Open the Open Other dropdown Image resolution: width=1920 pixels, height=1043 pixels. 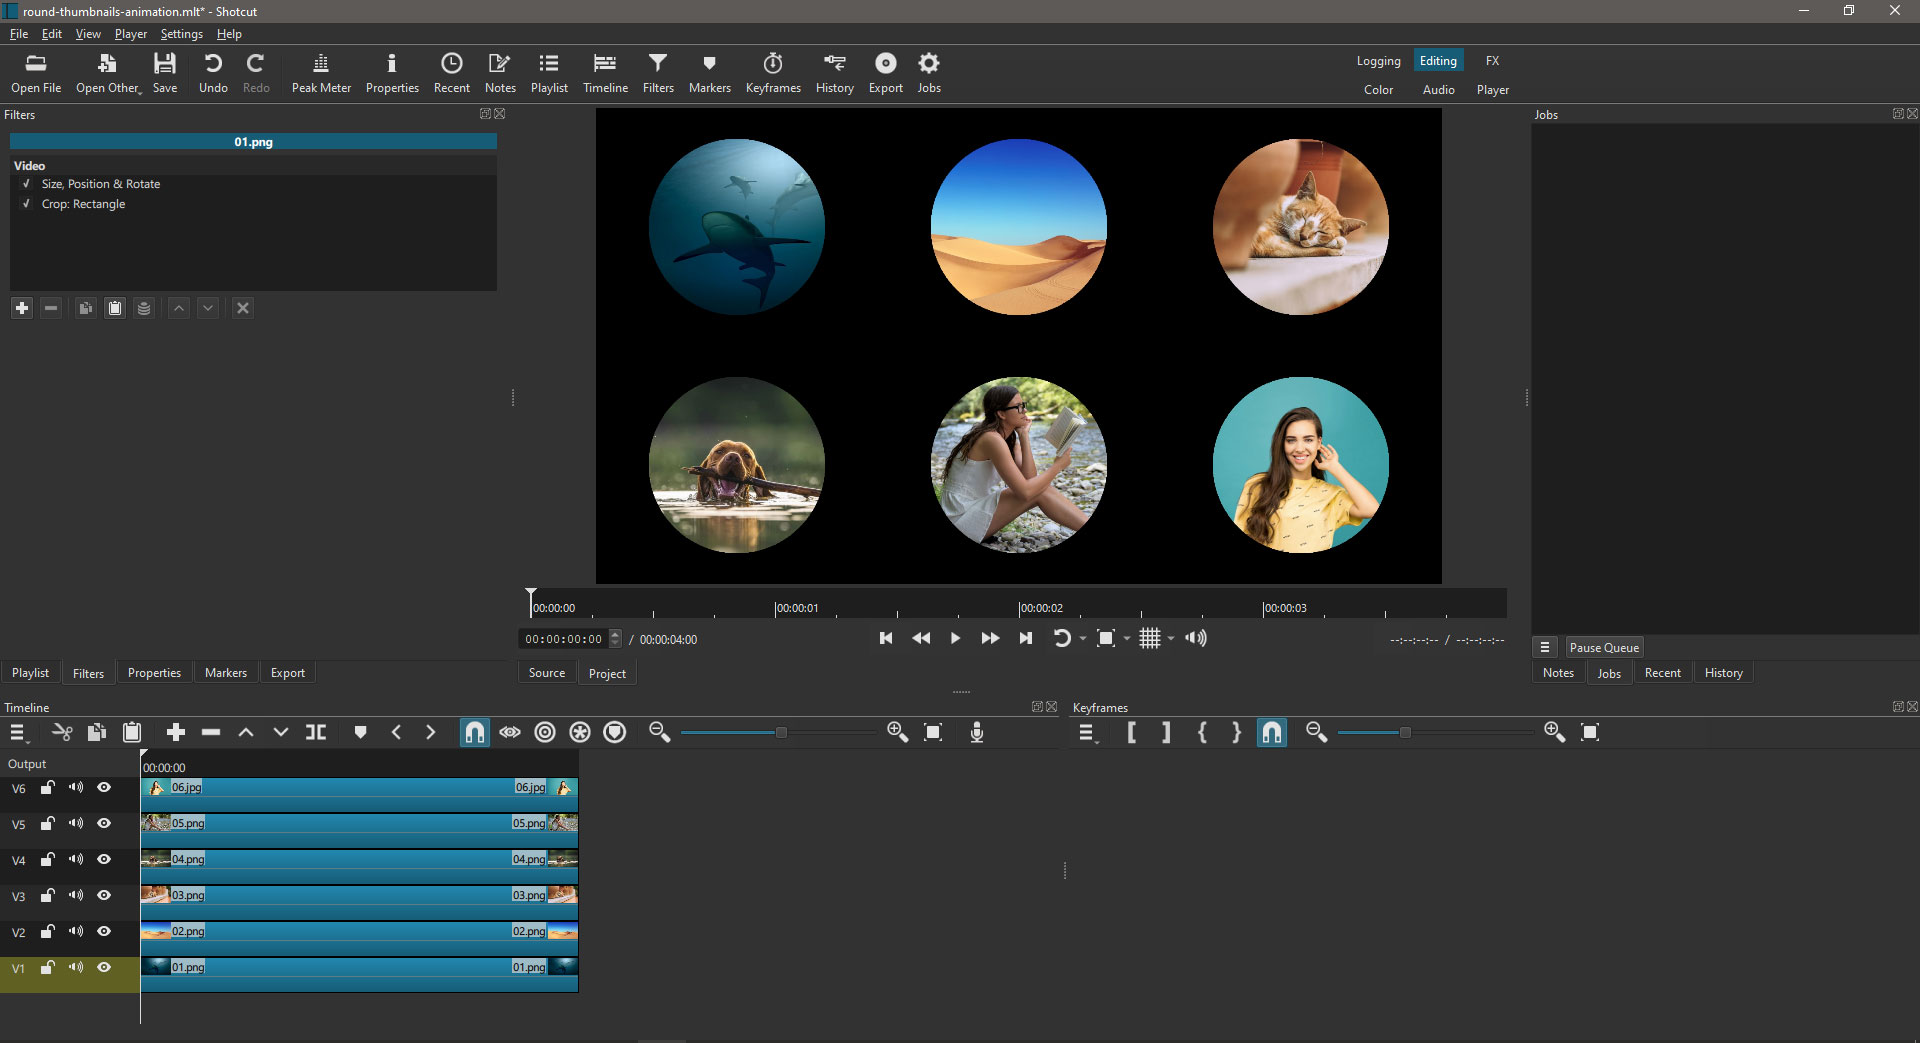point(109,73)
